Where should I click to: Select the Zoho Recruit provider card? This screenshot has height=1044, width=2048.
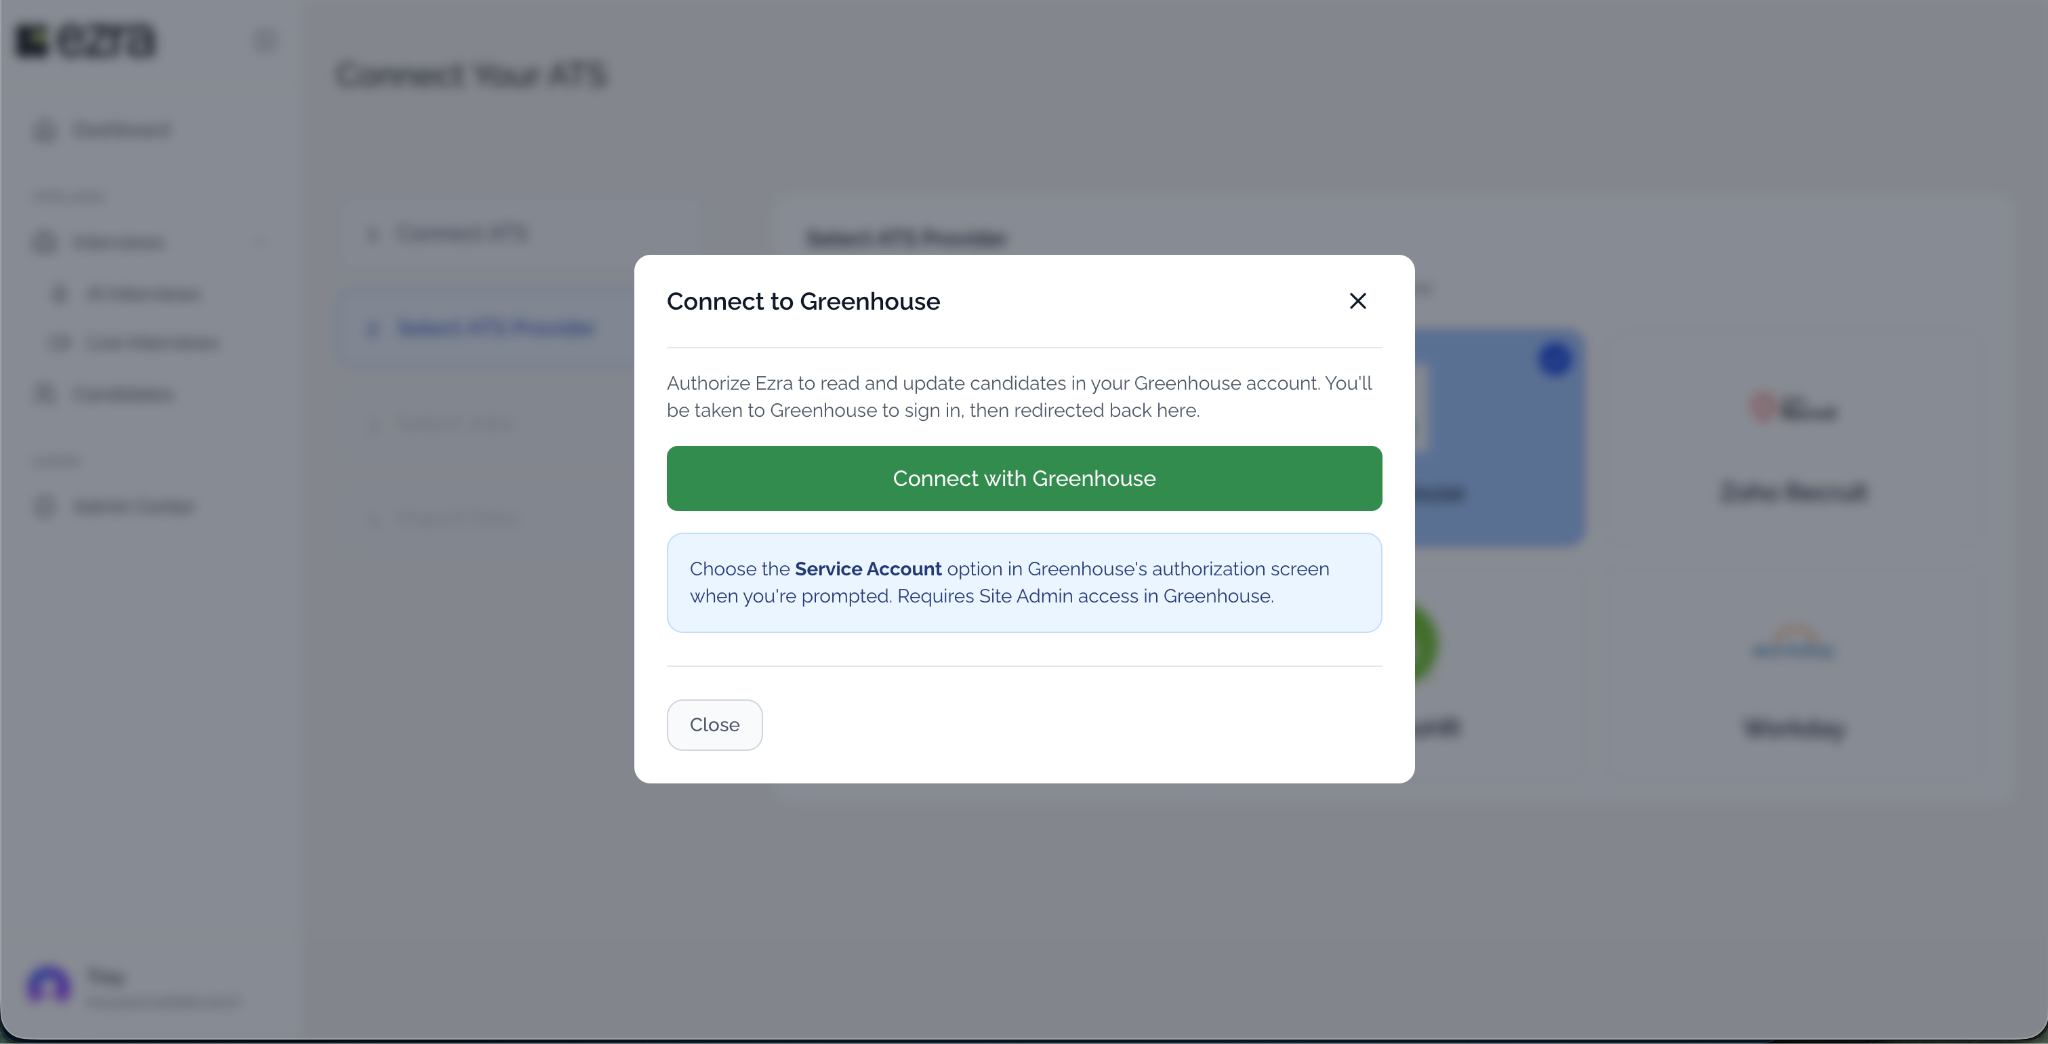pos(1794,438)
